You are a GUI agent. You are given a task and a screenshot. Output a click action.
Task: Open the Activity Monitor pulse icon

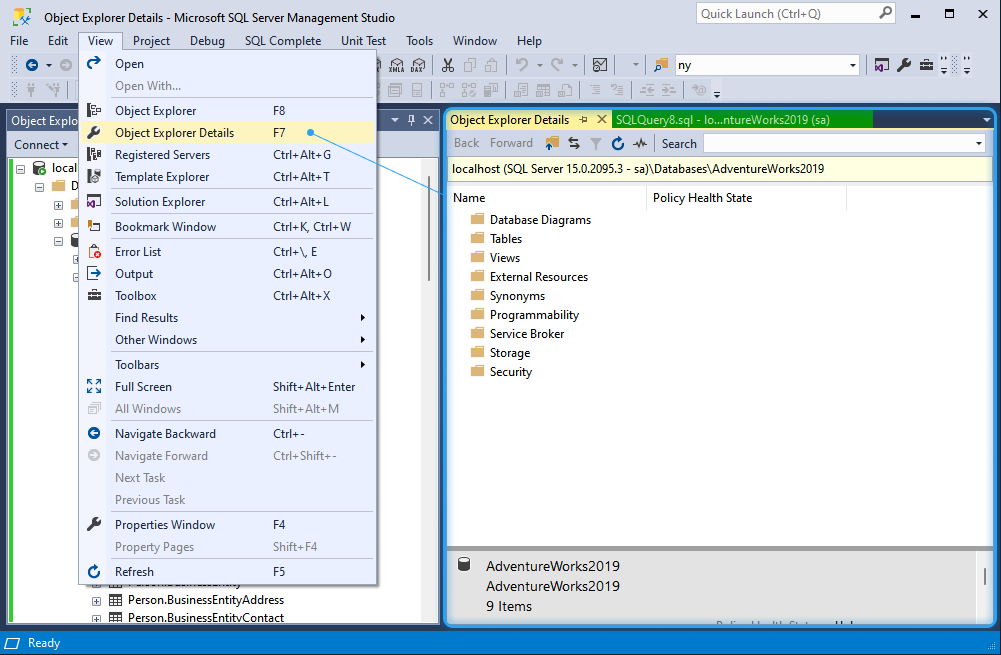[640, 144]
